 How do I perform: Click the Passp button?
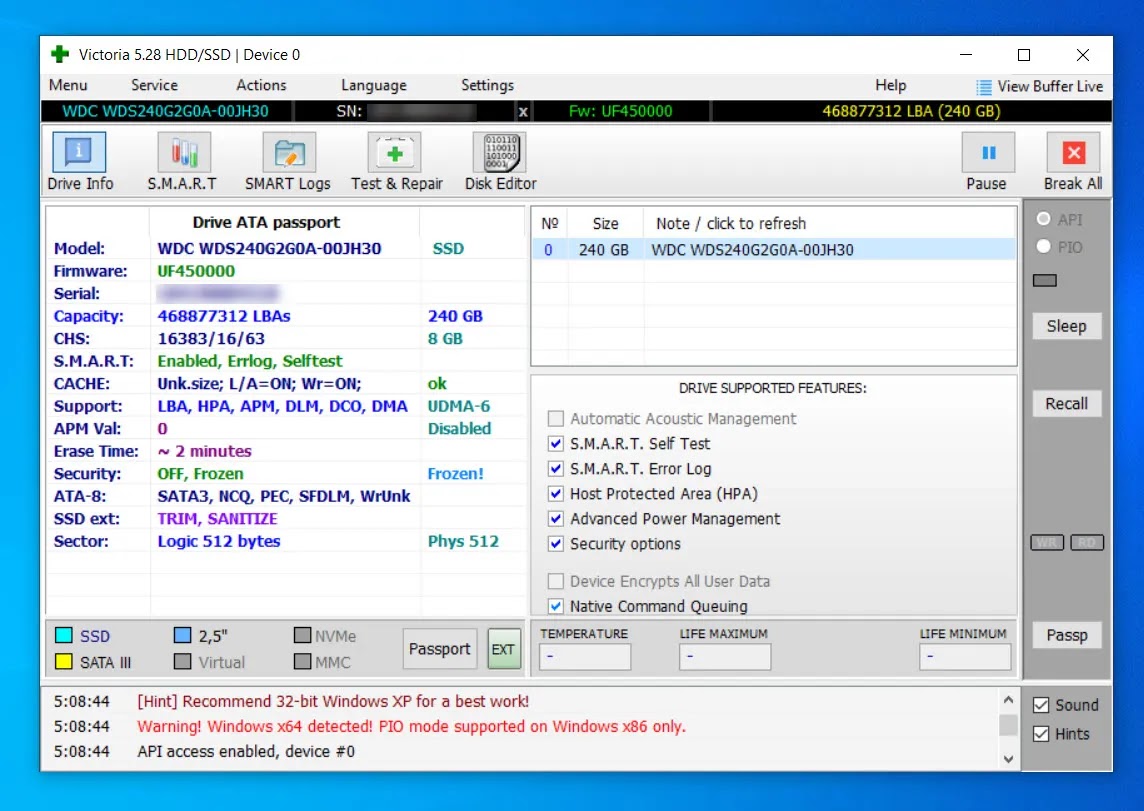coord(1067,635)
